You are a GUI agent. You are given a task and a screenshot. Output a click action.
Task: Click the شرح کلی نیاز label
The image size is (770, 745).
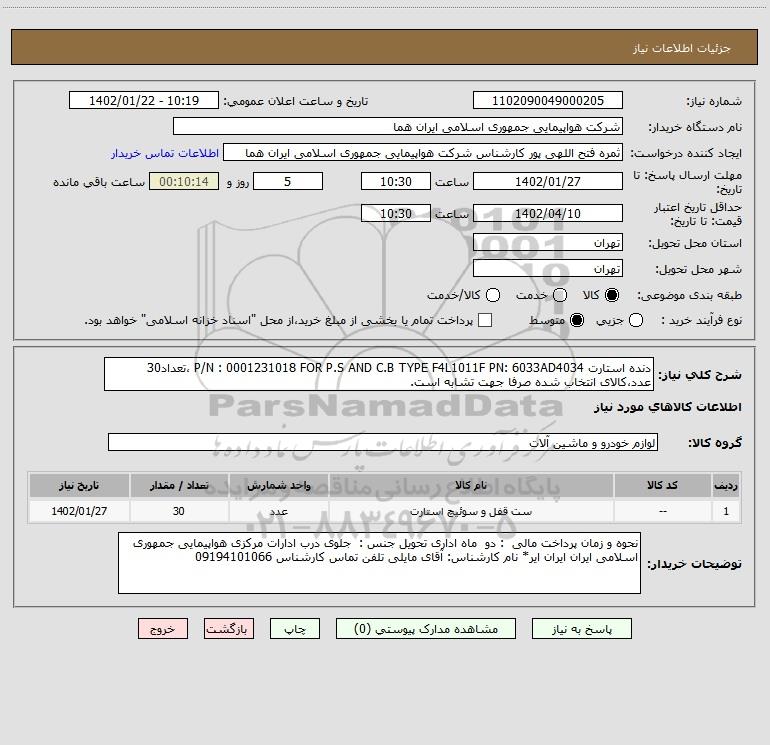[x=700, y=375]
